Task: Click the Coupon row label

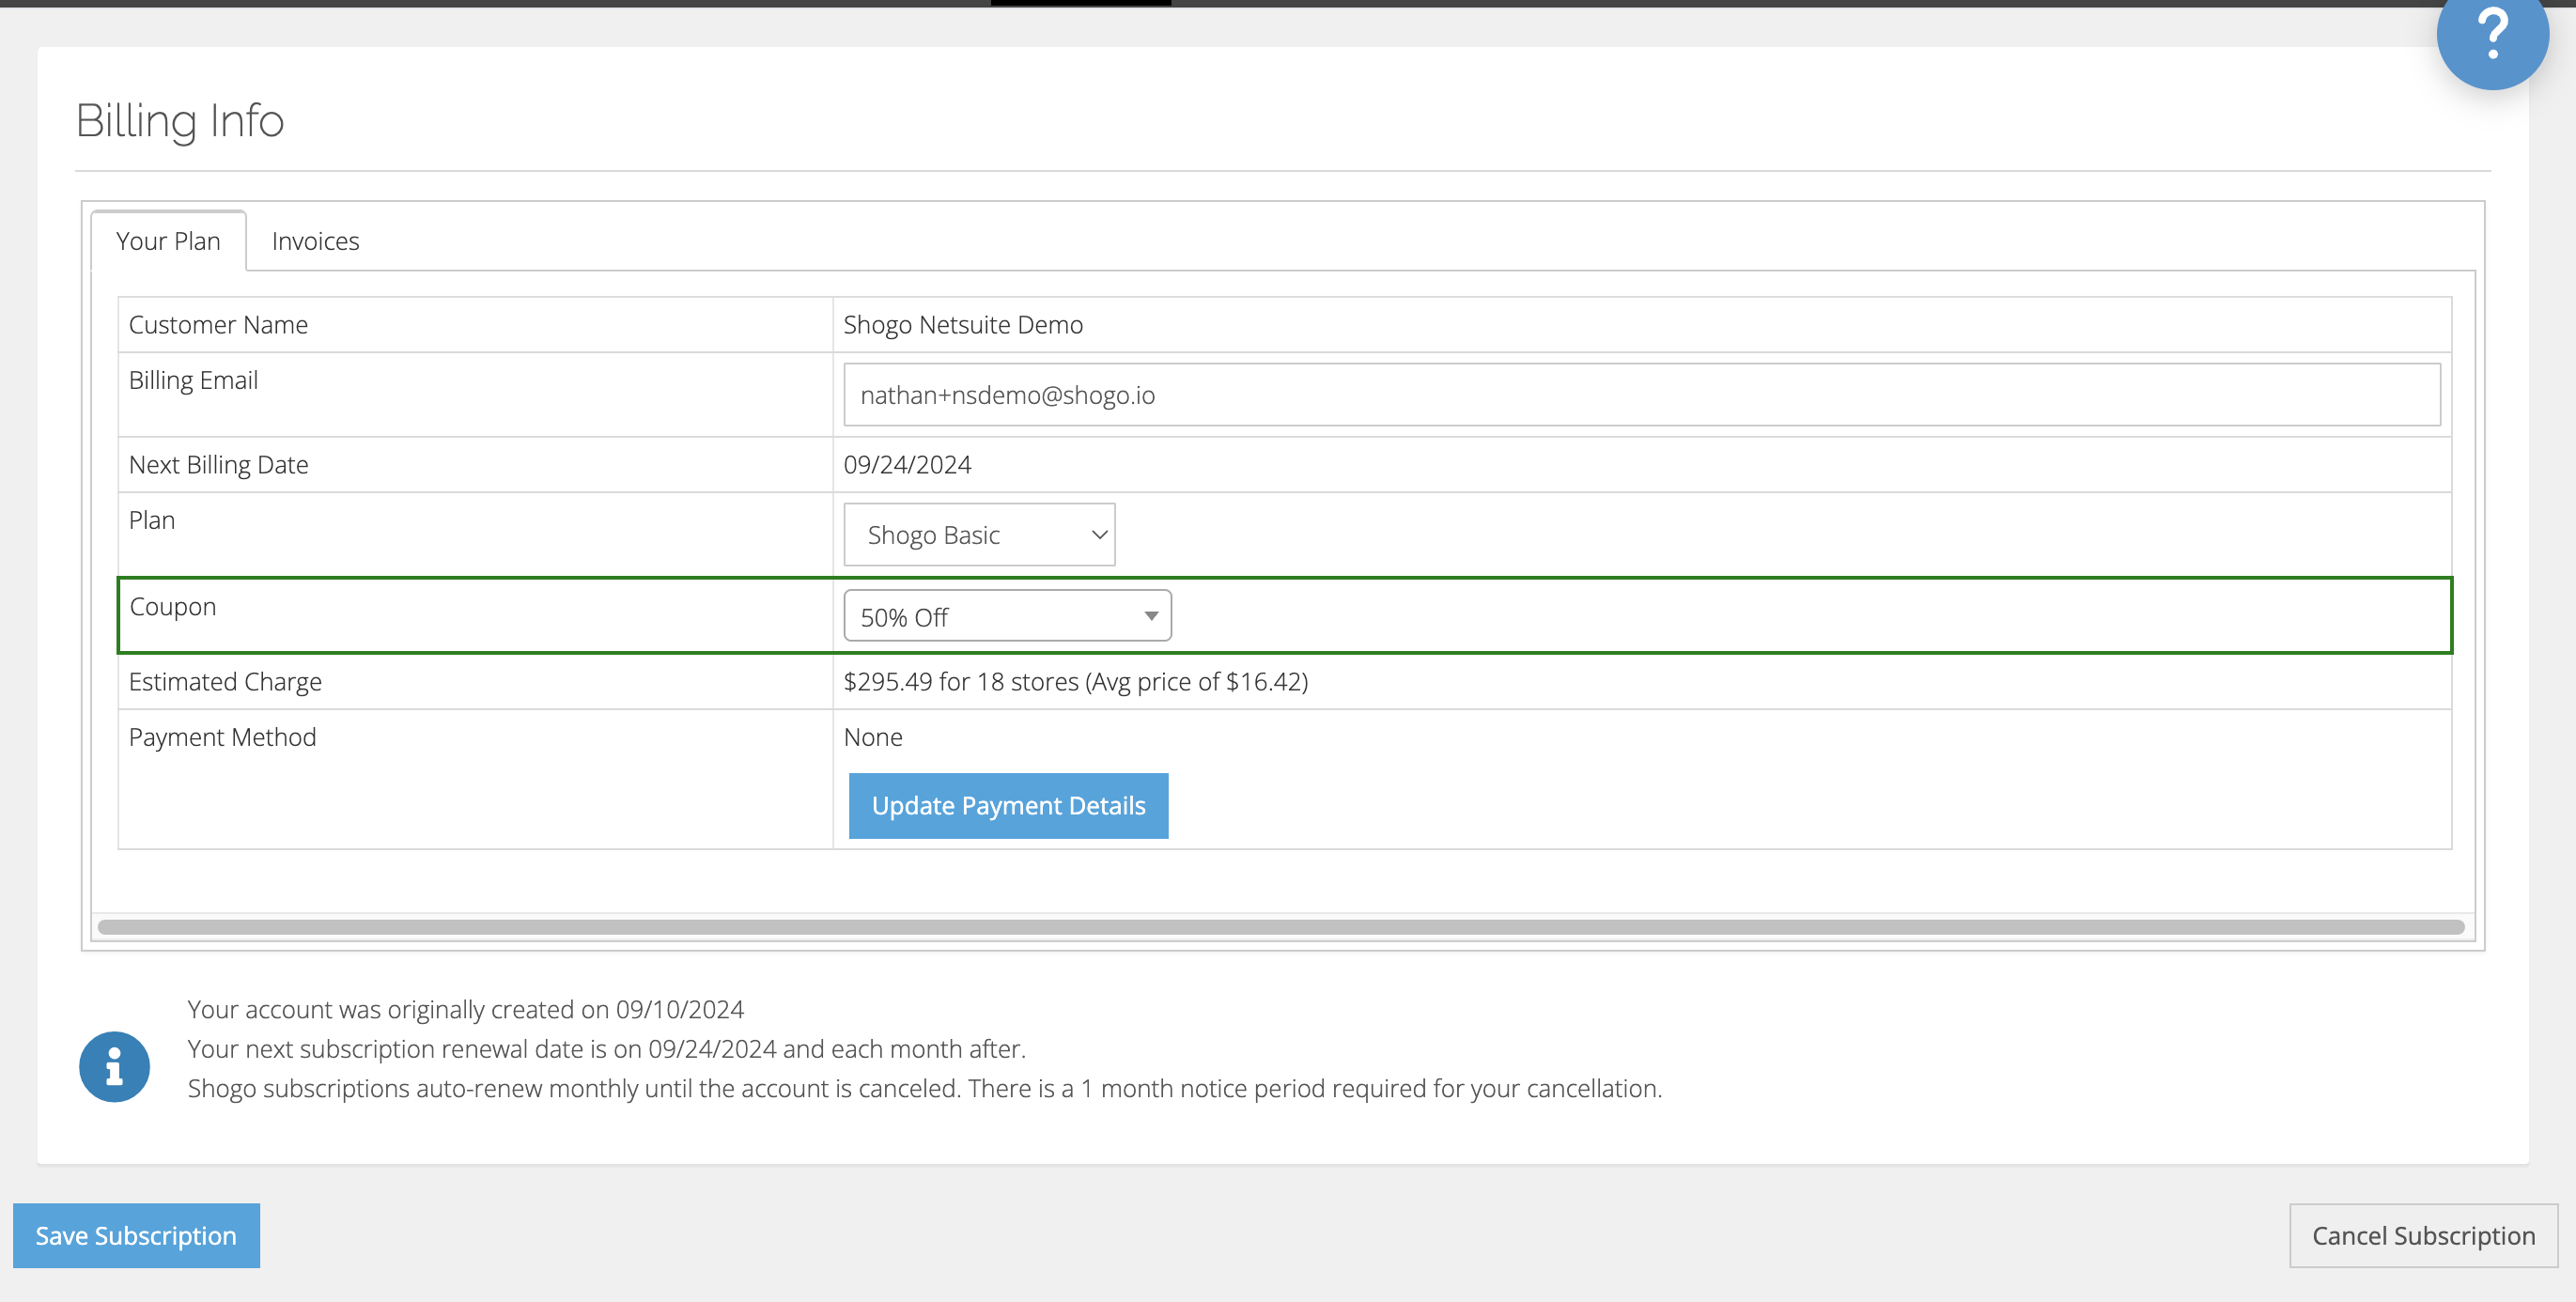Action: coord(173,607)
